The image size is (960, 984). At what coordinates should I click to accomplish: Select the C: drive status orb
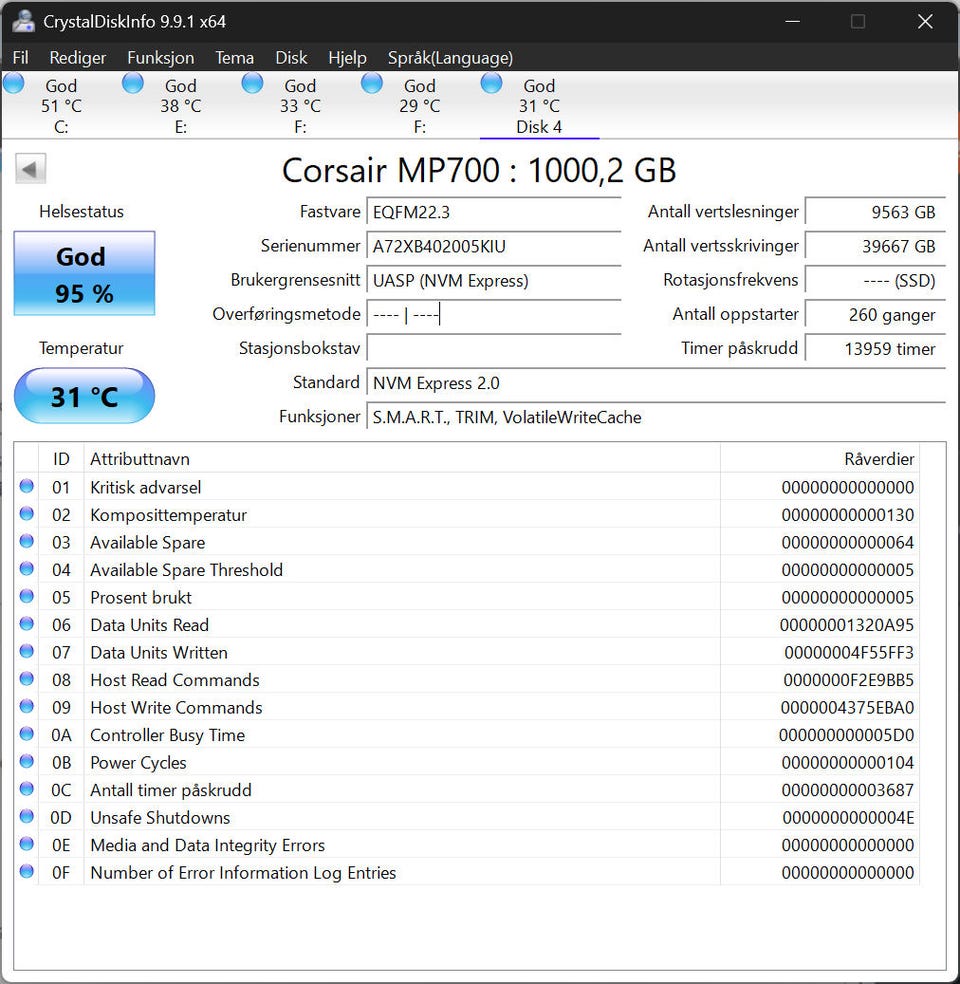(14, 83)
